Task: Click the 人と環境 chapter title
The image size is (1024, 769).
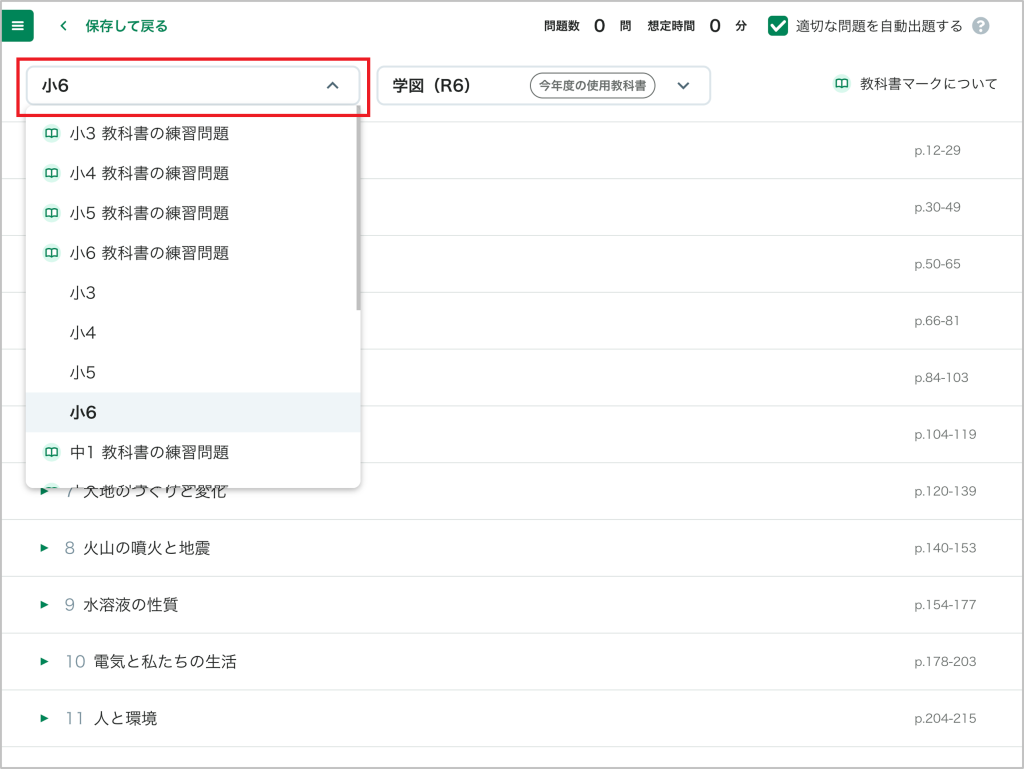Action: pyautogui.click(x=125, y=719)
